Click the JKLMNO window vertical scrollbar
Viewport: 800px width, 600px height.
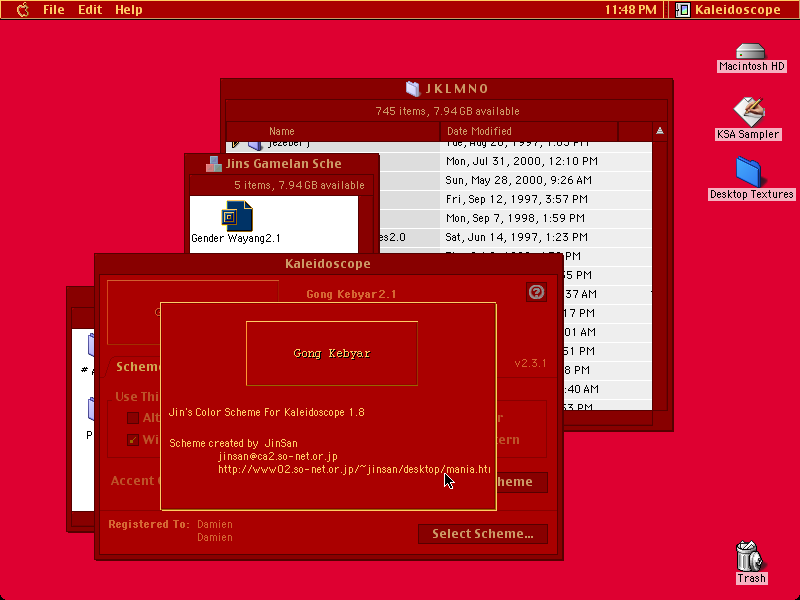click(660, 276)
